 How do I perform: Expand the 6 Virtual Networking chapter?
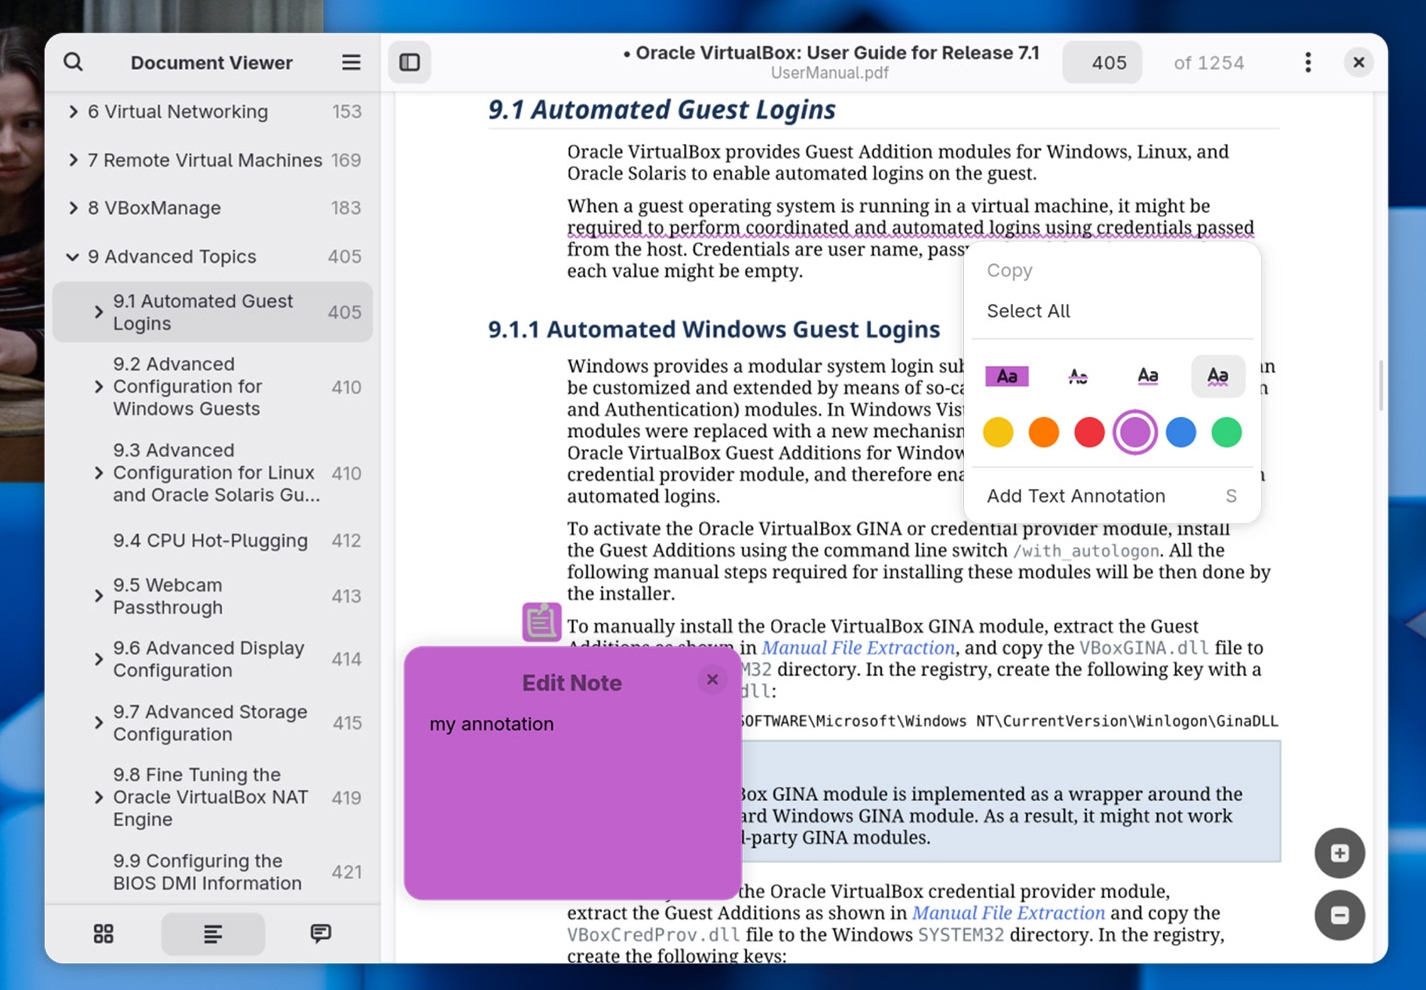(73, 112)
